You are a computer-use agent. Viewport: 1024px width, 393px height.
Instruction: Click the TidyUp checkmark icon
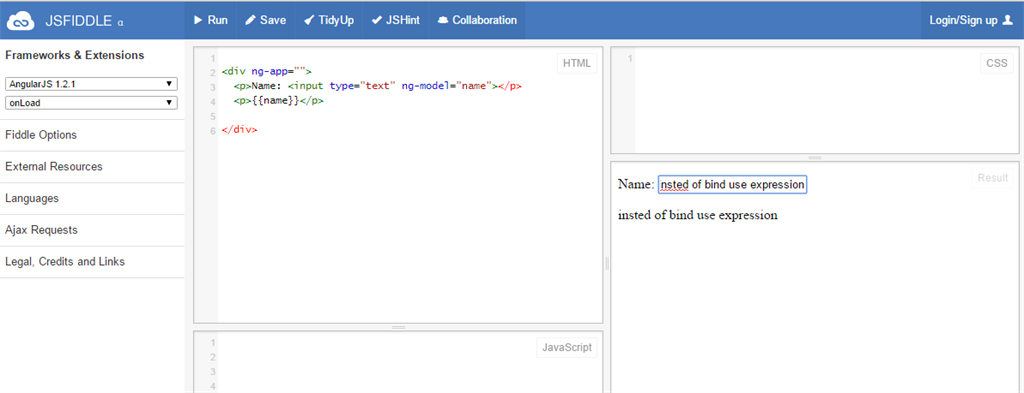[309, 20]
